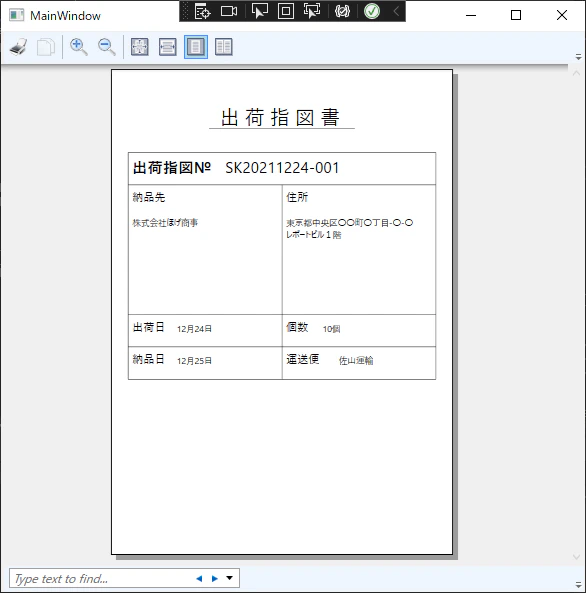Image resolution: width=586 pixels, height=593 pixels.
Task: Open the find toolbar overflow arrow at bottom right
Action: click(x=578, y=584)
